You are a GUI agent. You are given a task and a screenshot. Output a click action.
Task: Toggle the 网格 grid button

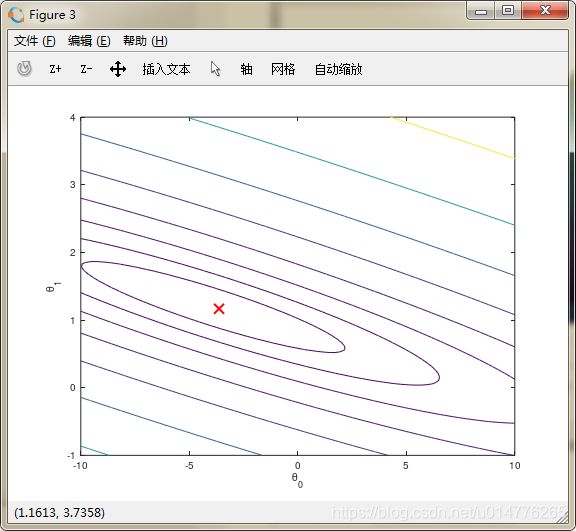283,69
